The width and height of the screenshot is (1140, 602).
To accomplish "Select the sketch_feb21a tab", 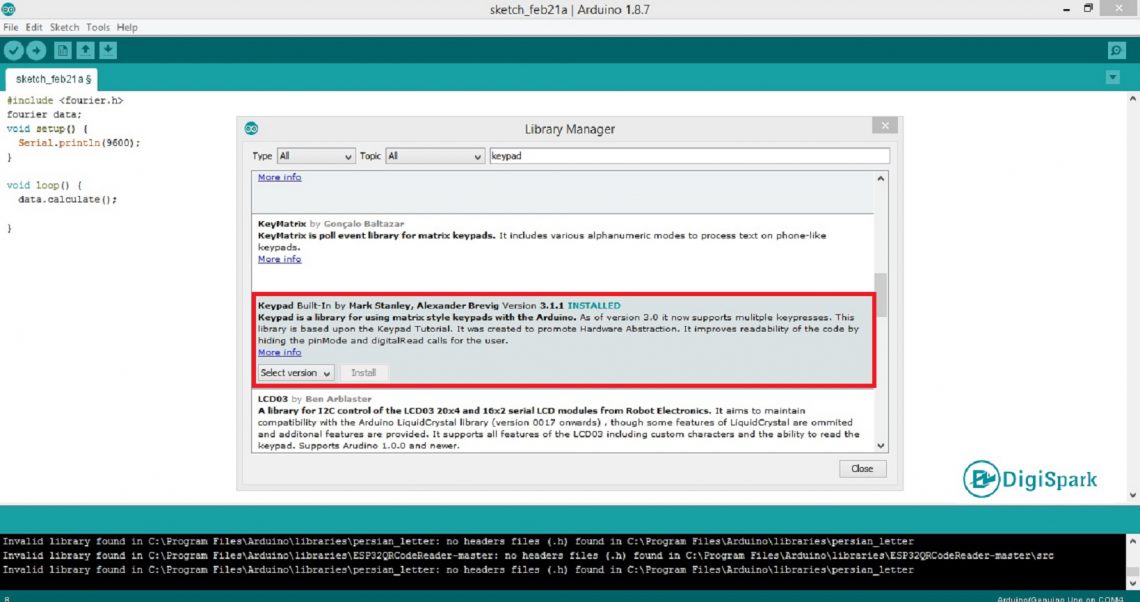I will pyautogui.click(x=51, y=79).
